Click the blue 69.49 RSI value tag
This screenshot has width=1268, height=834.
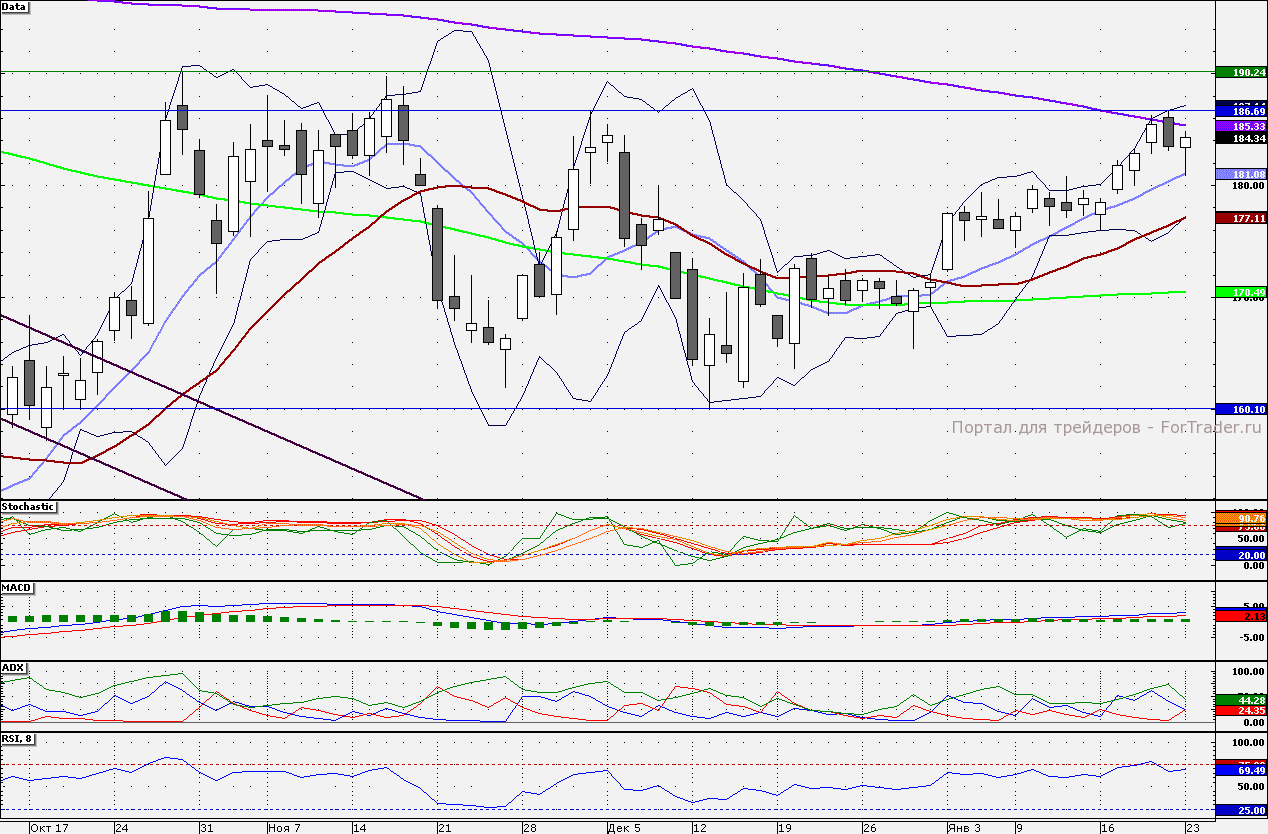pyautogui.click(x=1241, y=772)
